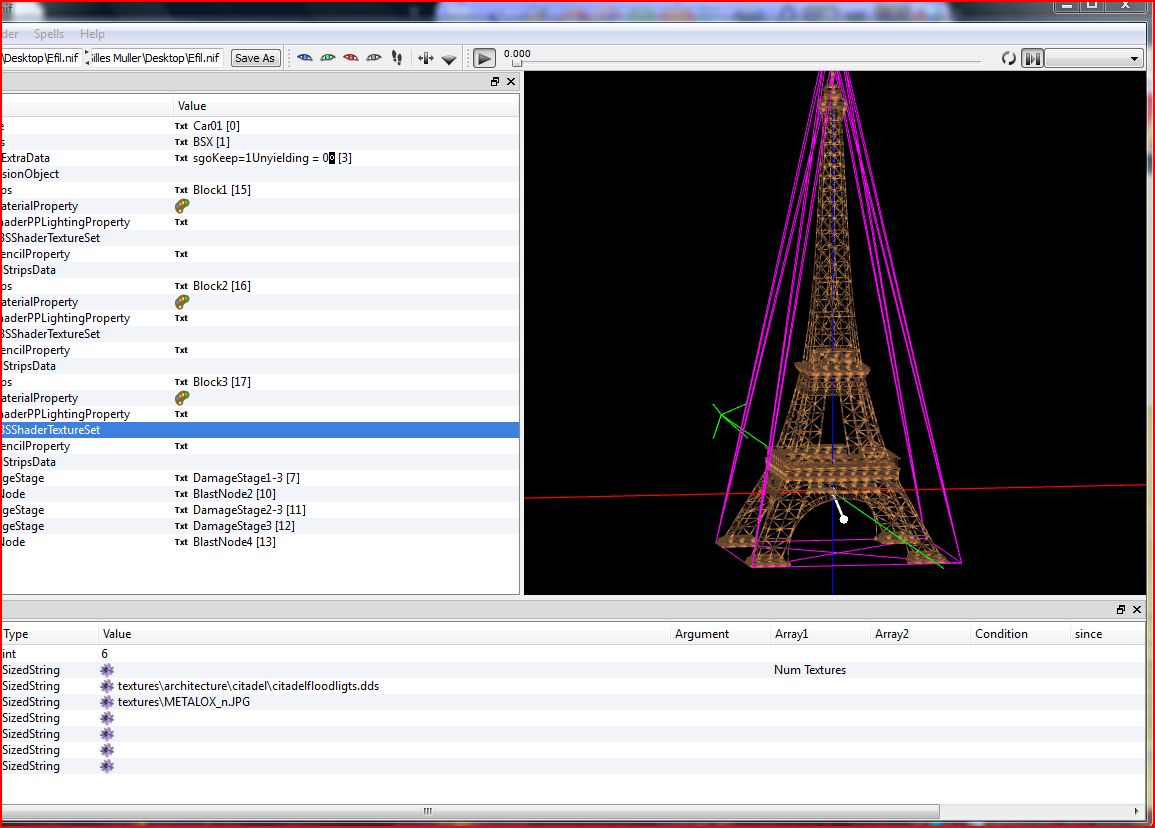Viewport: 1155px width, 828px height.
Task: Click the Txt icon beside DamageStage3 [12]
Action: (181, 526)
